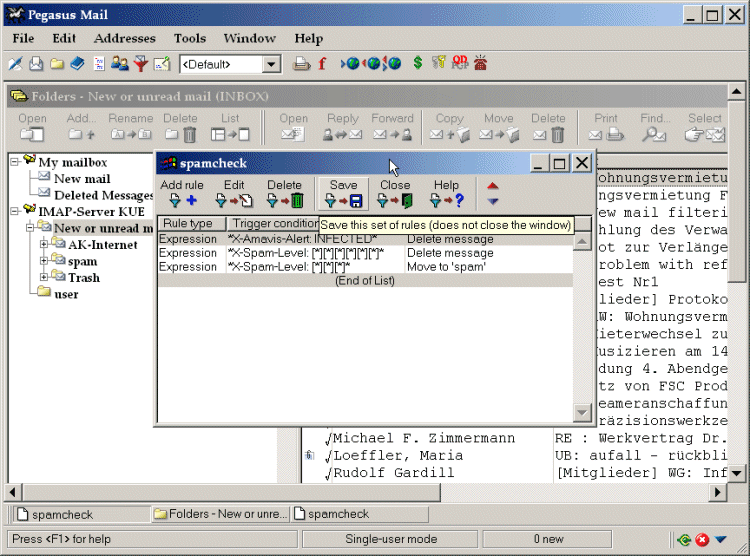Click the first globe check-mail icon
Screen dimensions: 750x556
pos(351,63)
